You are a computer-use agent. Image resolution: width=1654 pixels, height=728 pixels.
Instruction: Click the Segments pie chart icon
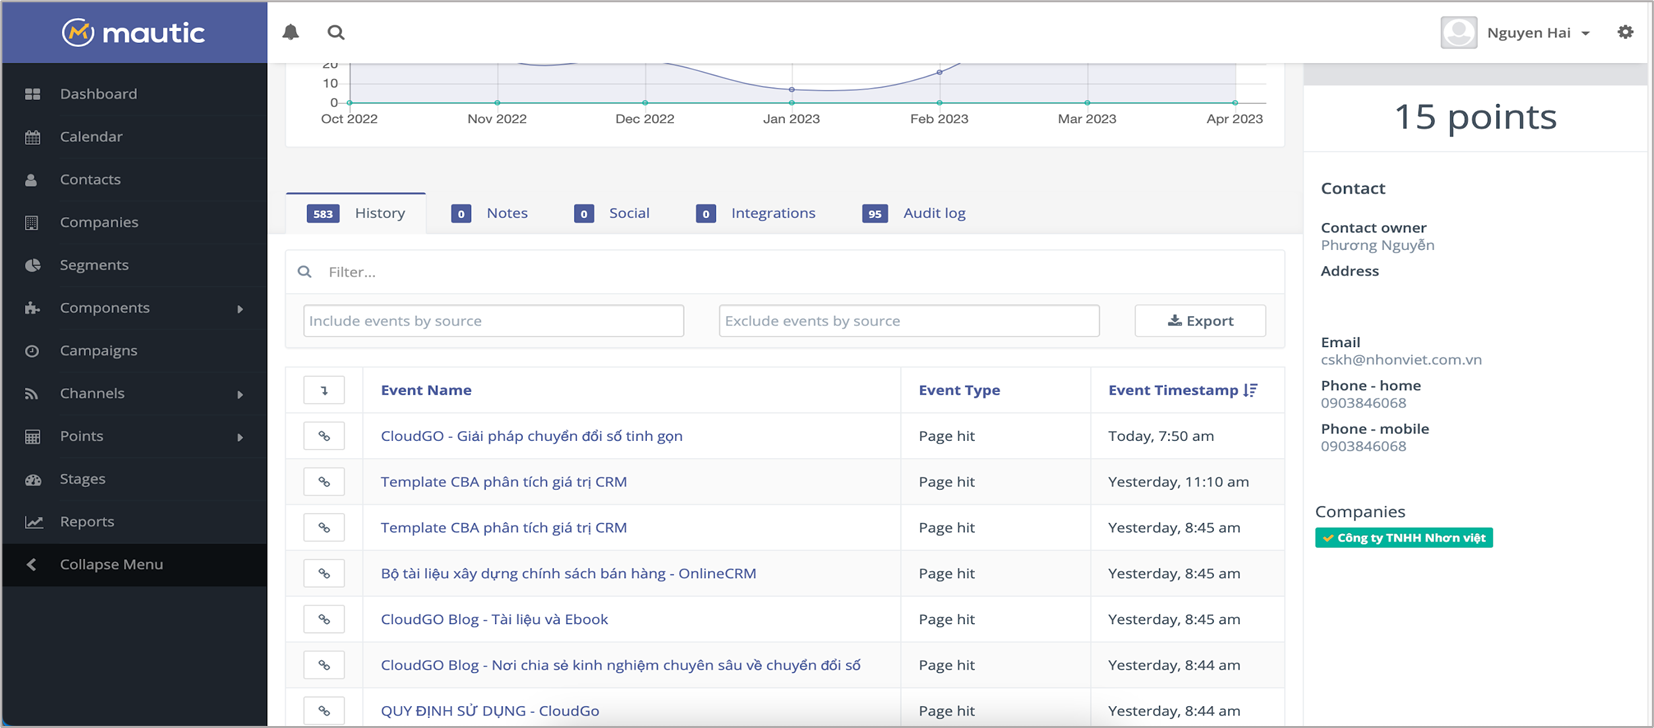click(33, 265)
